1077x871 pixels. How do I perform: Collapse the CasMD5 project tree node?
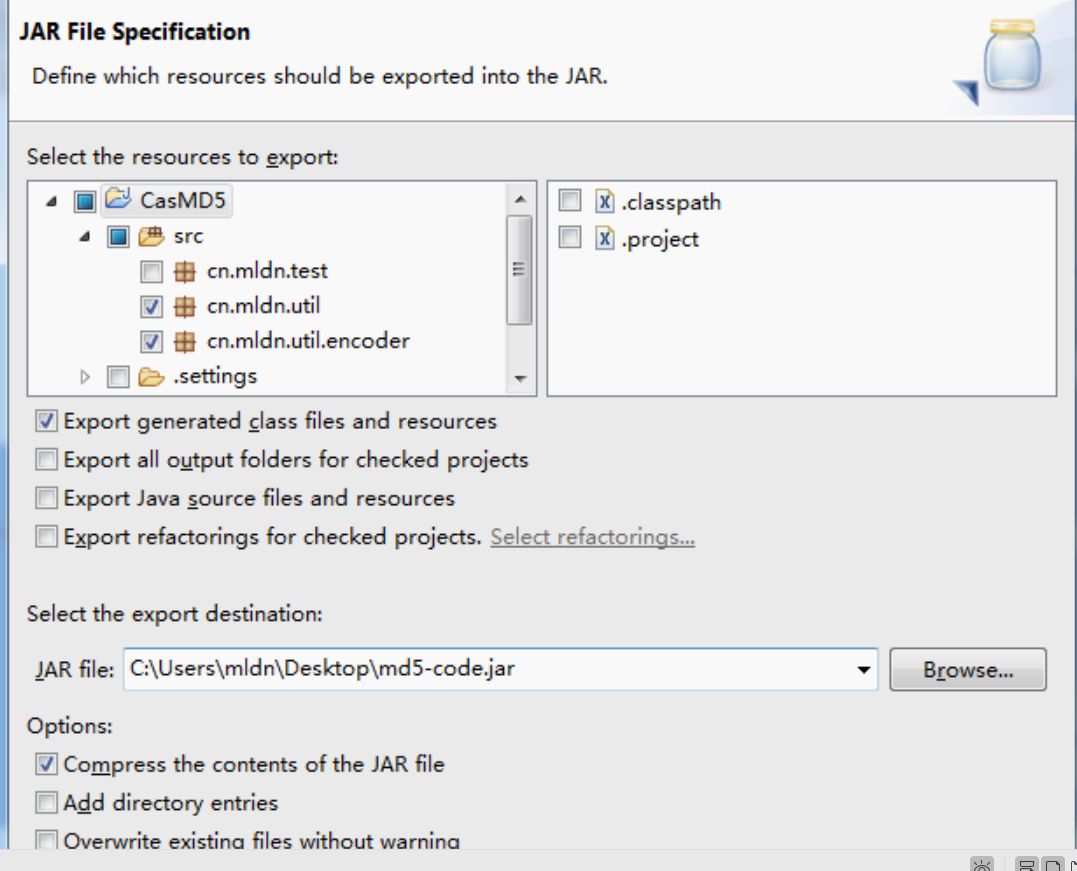[51, 202]
